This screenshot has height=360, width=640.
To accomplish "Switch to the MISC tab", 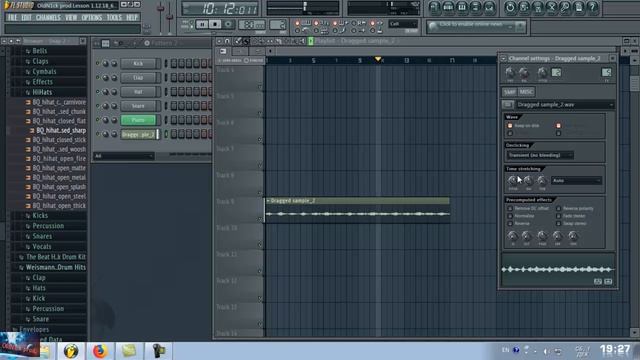I will pyautogui.click(x=526, y=92).
